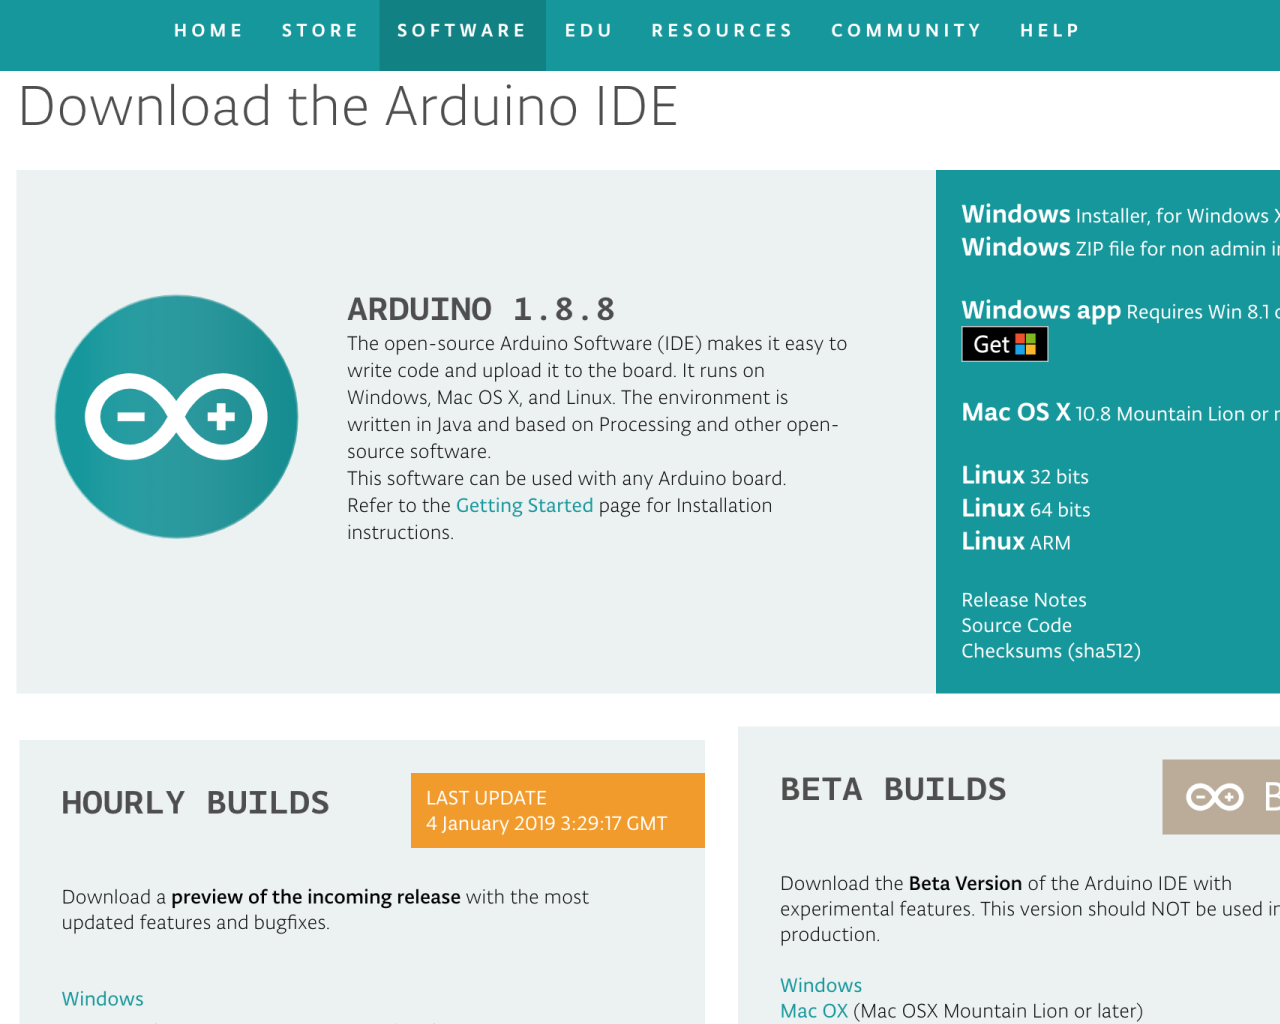Viewport: 1280px width, 1024px height.
Task: Open the Windows app download link
Action: [1120, 311]
